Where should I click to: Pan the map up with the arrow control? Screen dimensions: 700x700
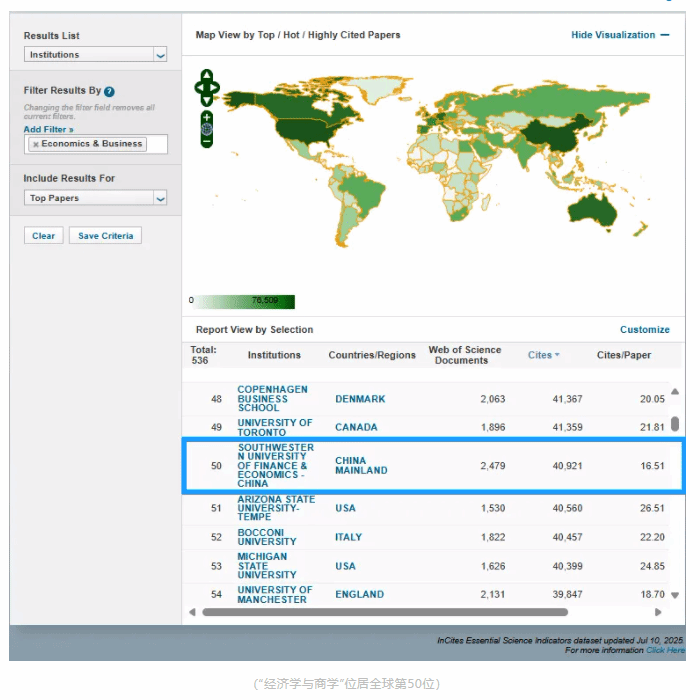pos(207,76)
